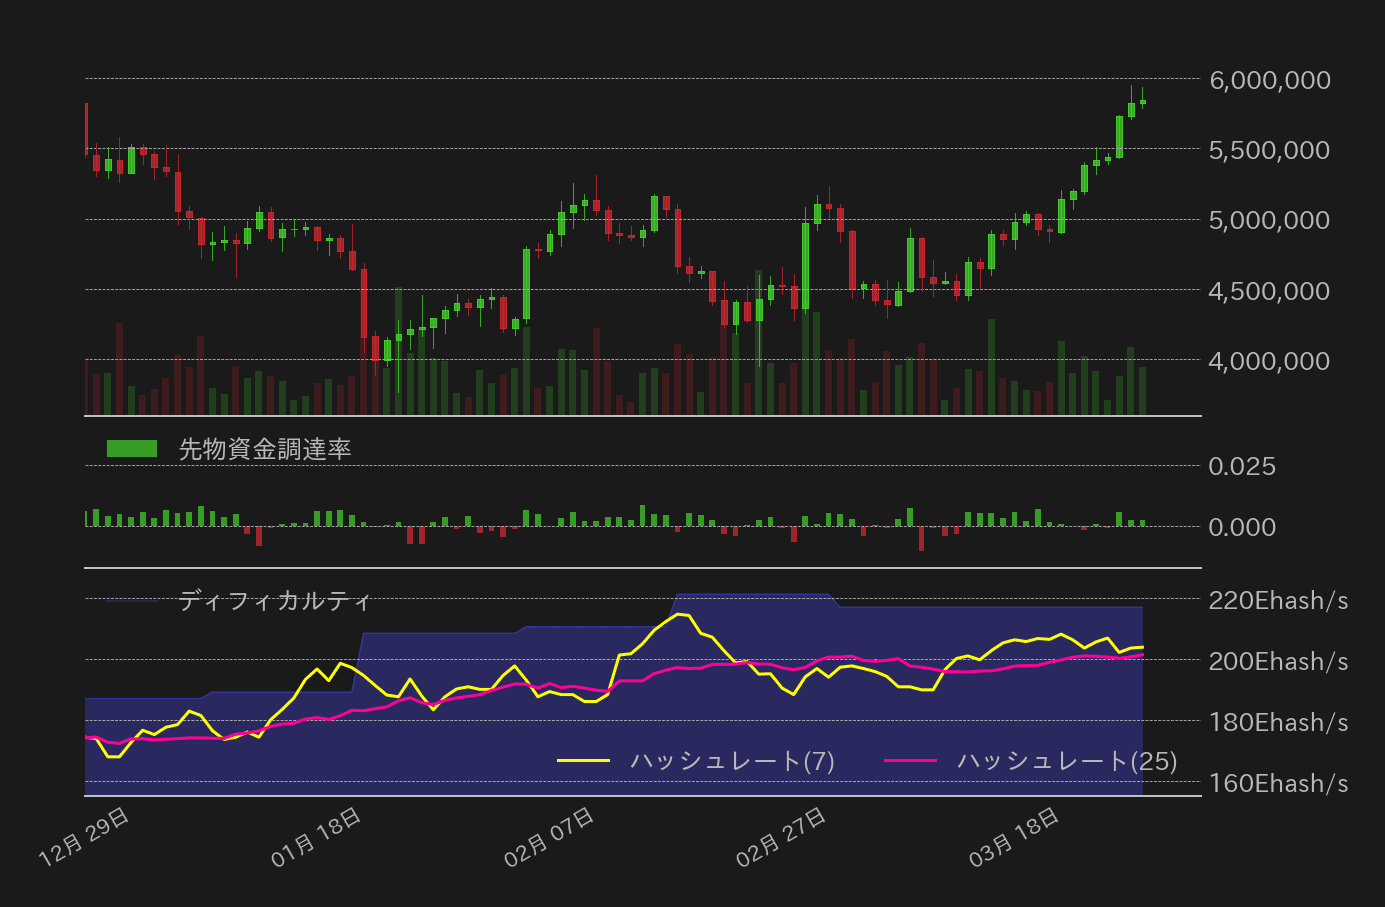This screenshot has height=907, width=1385.
Task: Click the 0.000 funding rate gridline
Action: (x=1242, y=527)
